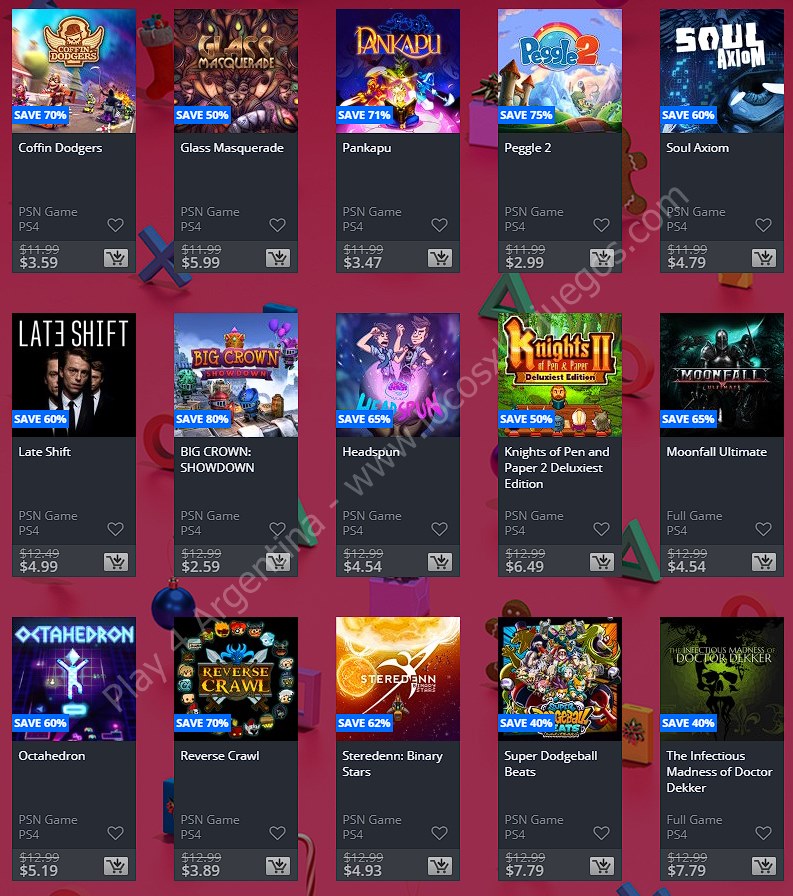Add Peggle 2 to cart

point(602,258)
